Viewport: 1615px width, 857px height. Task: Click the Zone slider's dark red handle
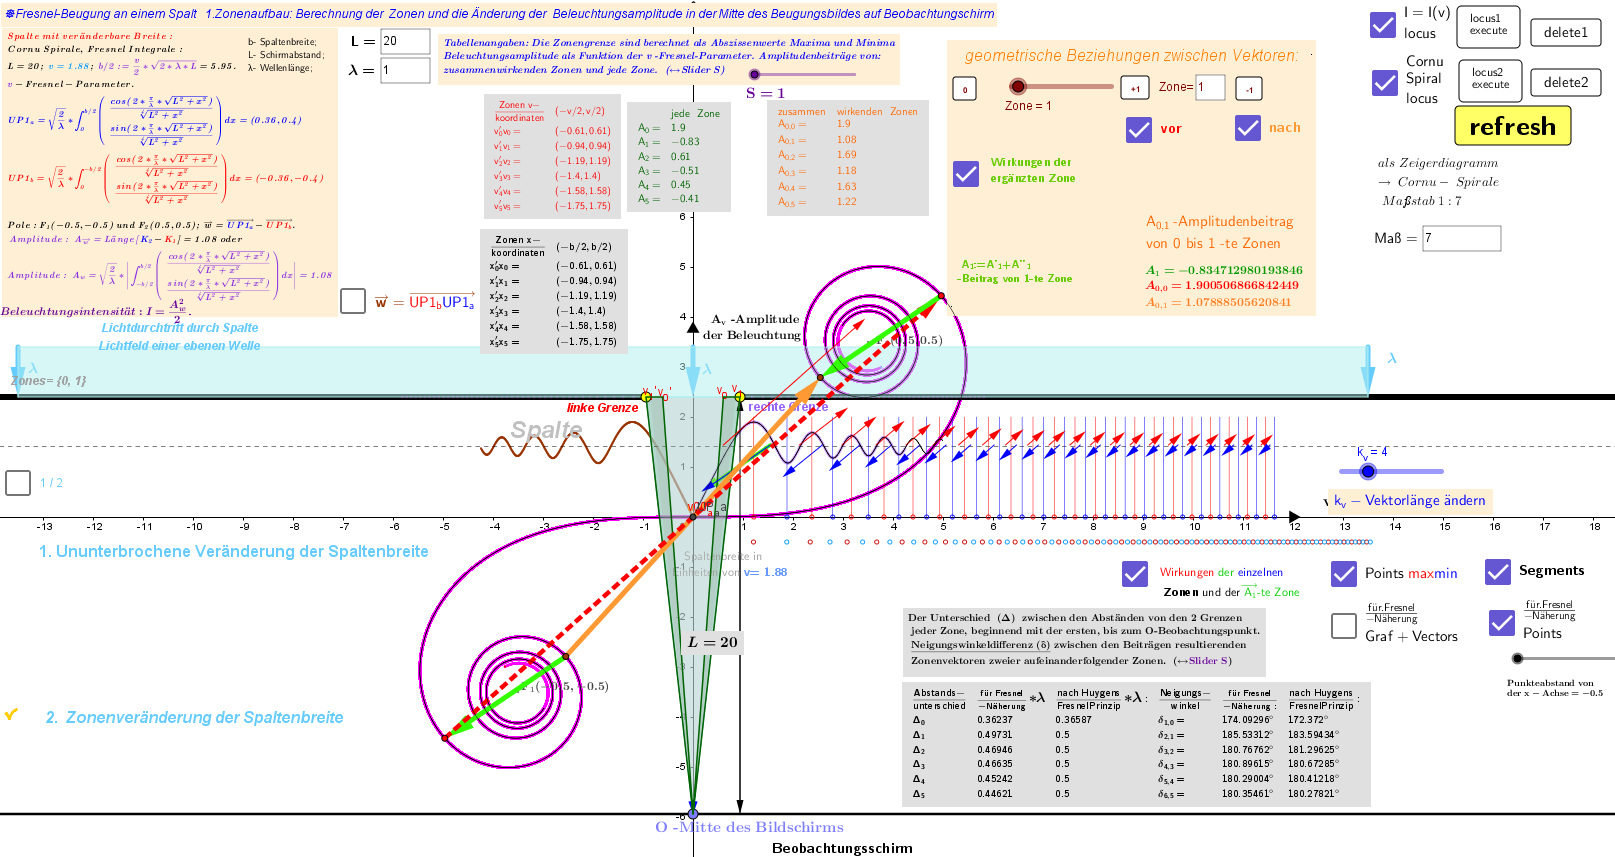coord(1018,86)
